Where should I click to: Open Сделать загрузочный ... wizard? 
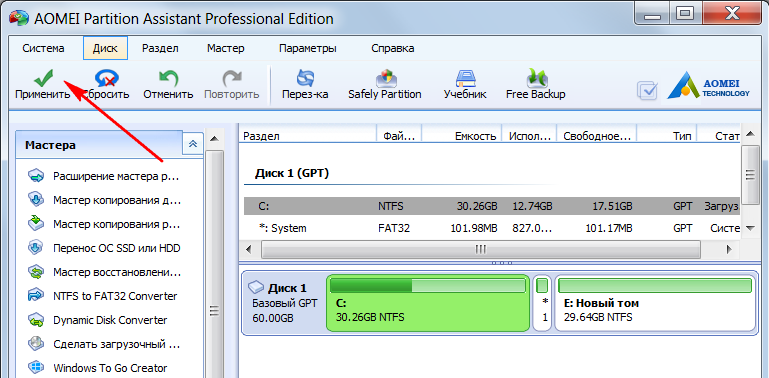point(116,344)
